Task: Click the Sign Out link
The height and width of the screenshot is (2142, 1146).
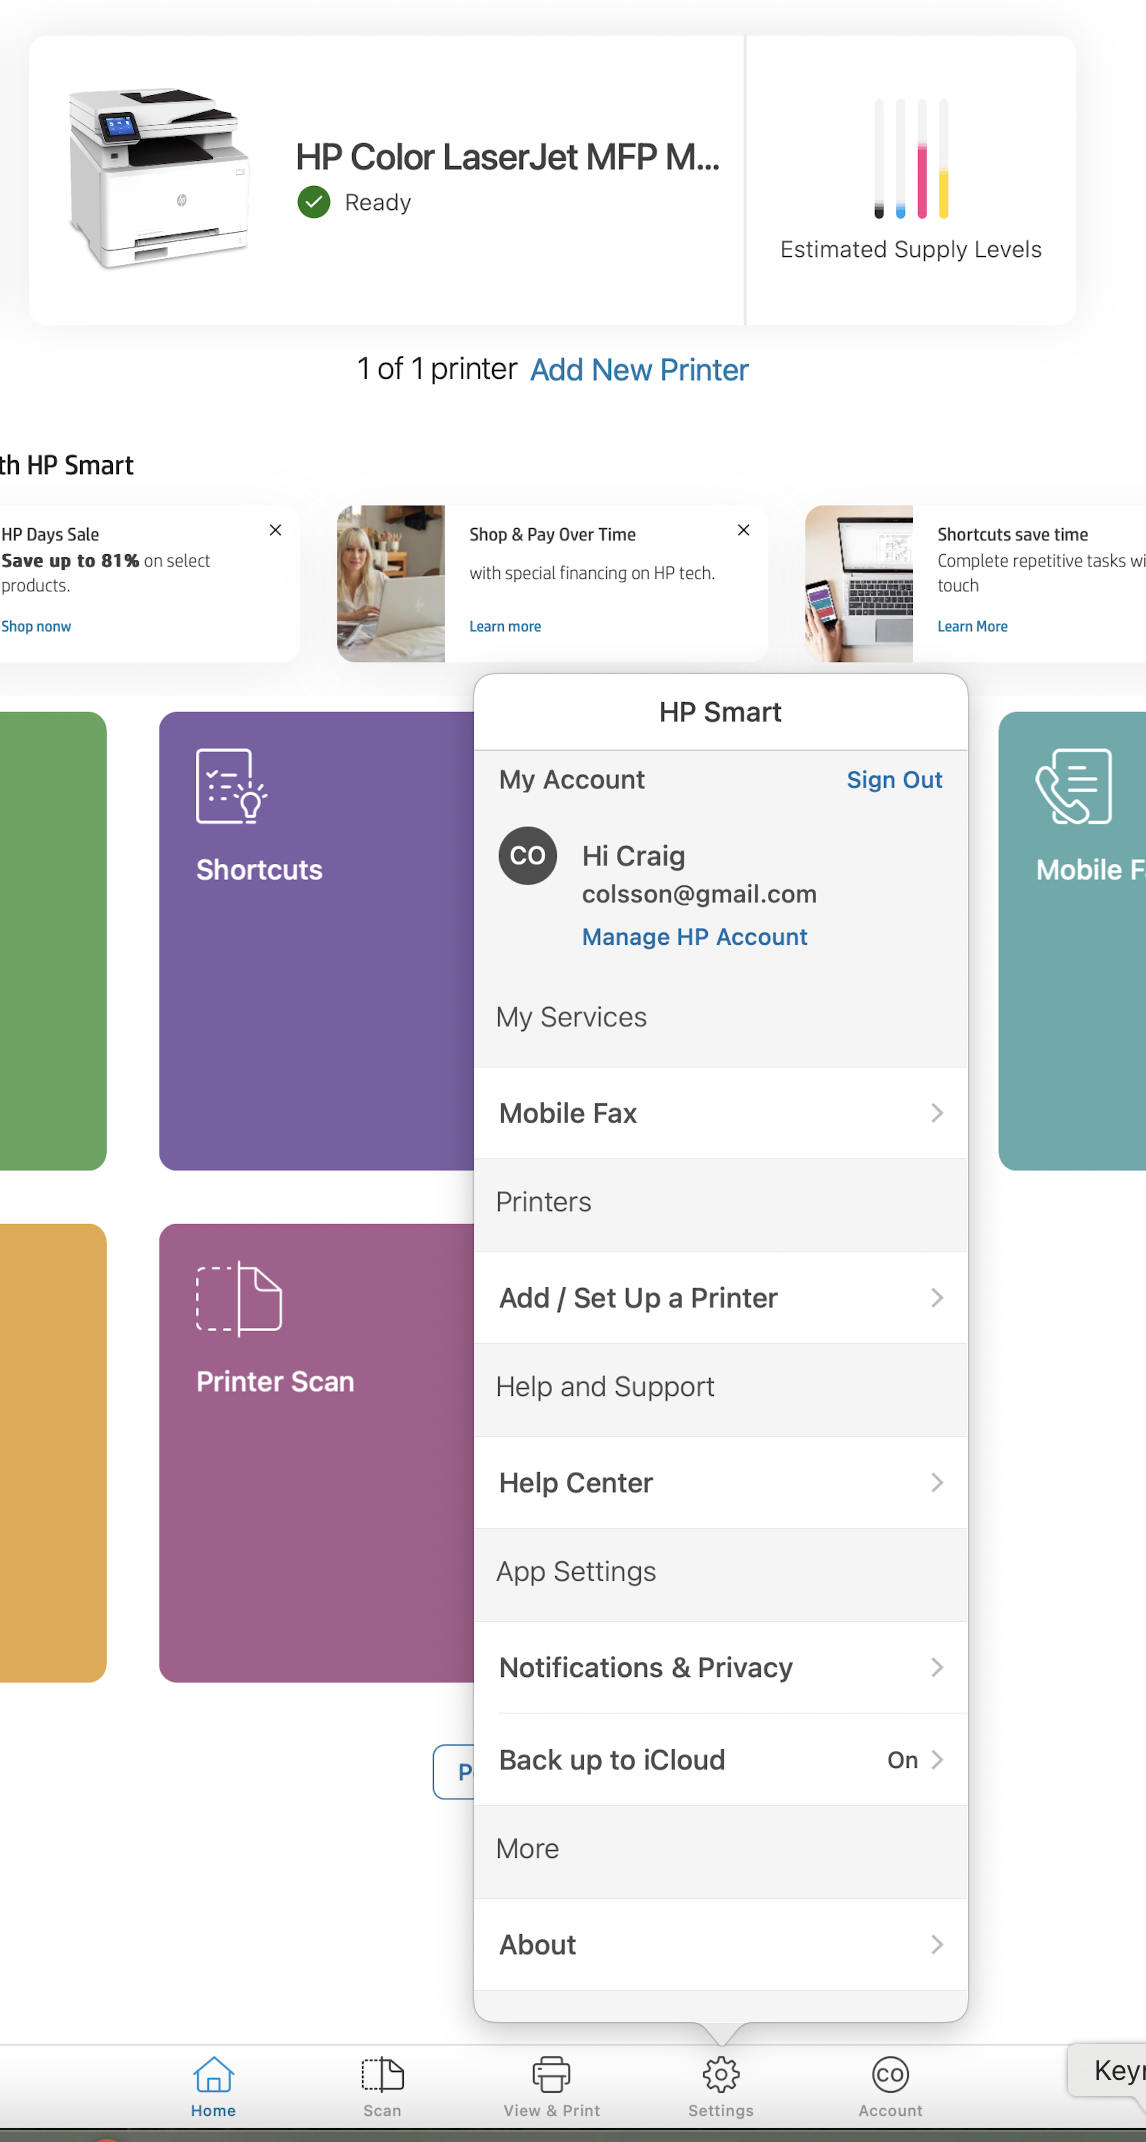Action: pyautogui.click(x=894, y=780)
